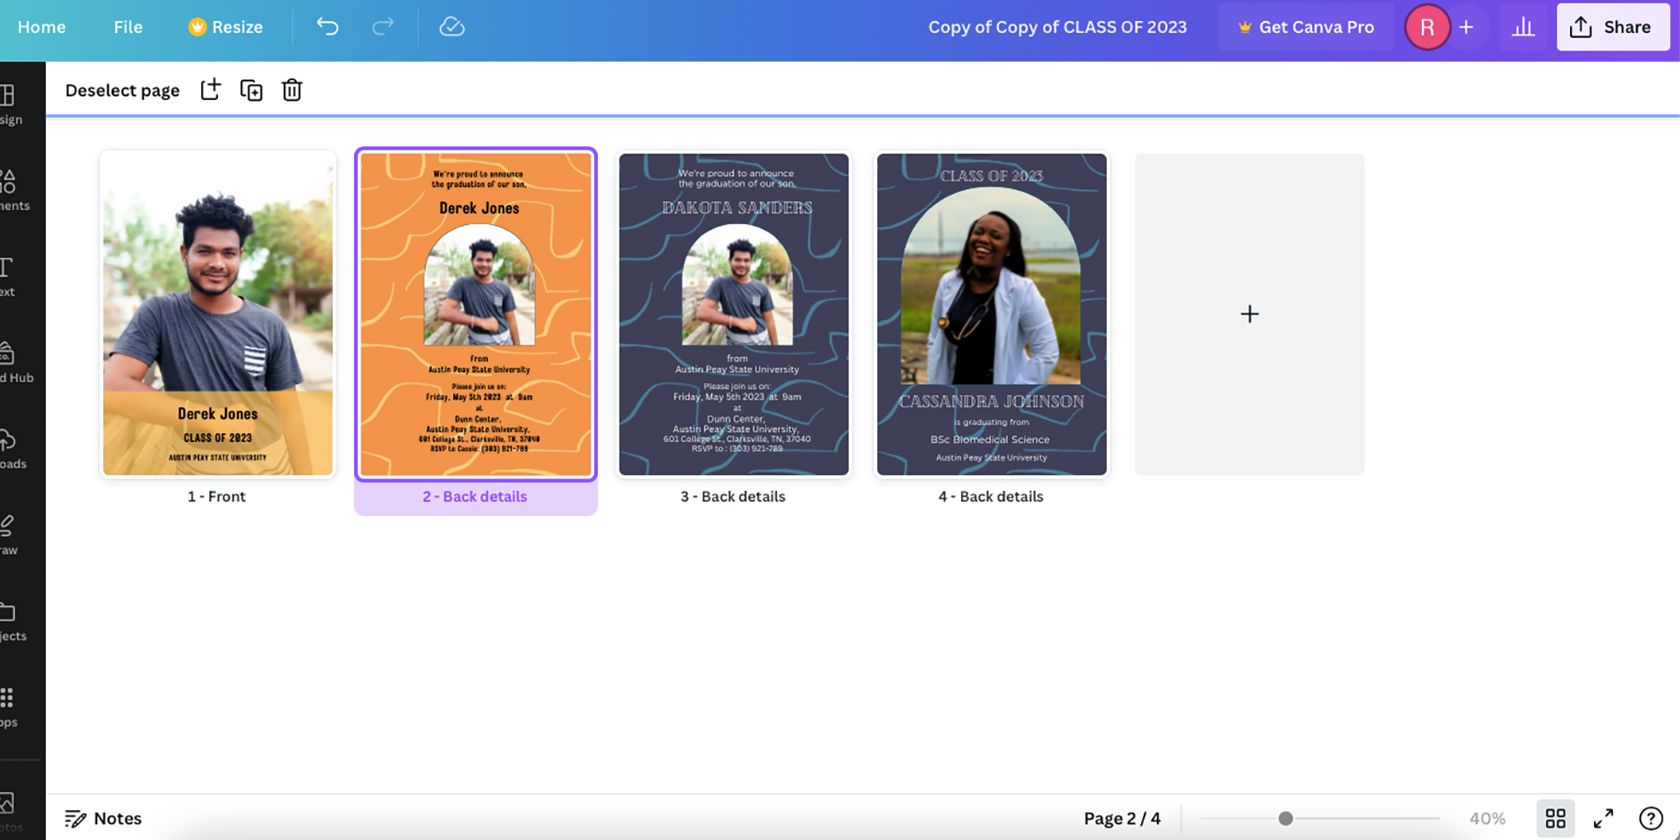The height and width of the screenshot is (840, 1680).
Task: Click the analytics bar chart icon
Action: [x=1523, y=27]
